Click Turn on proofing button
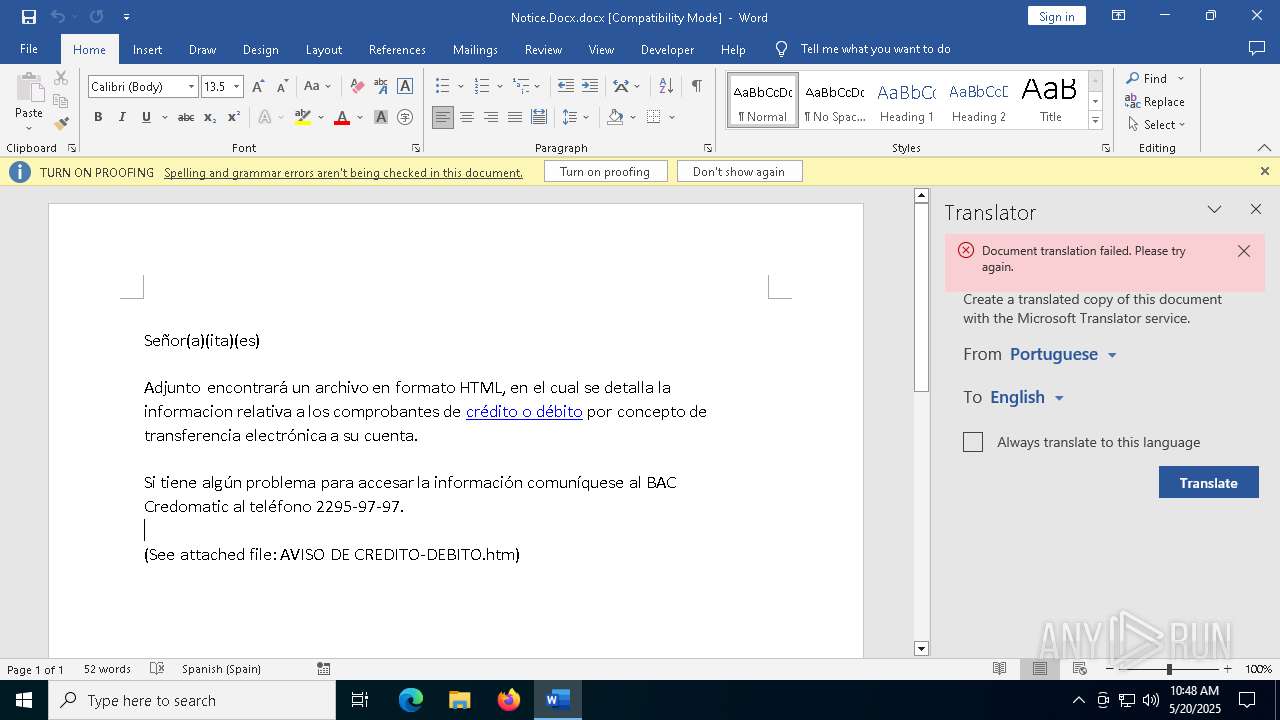This screenshot has width=1280, height=720. (x=604, y=172)
